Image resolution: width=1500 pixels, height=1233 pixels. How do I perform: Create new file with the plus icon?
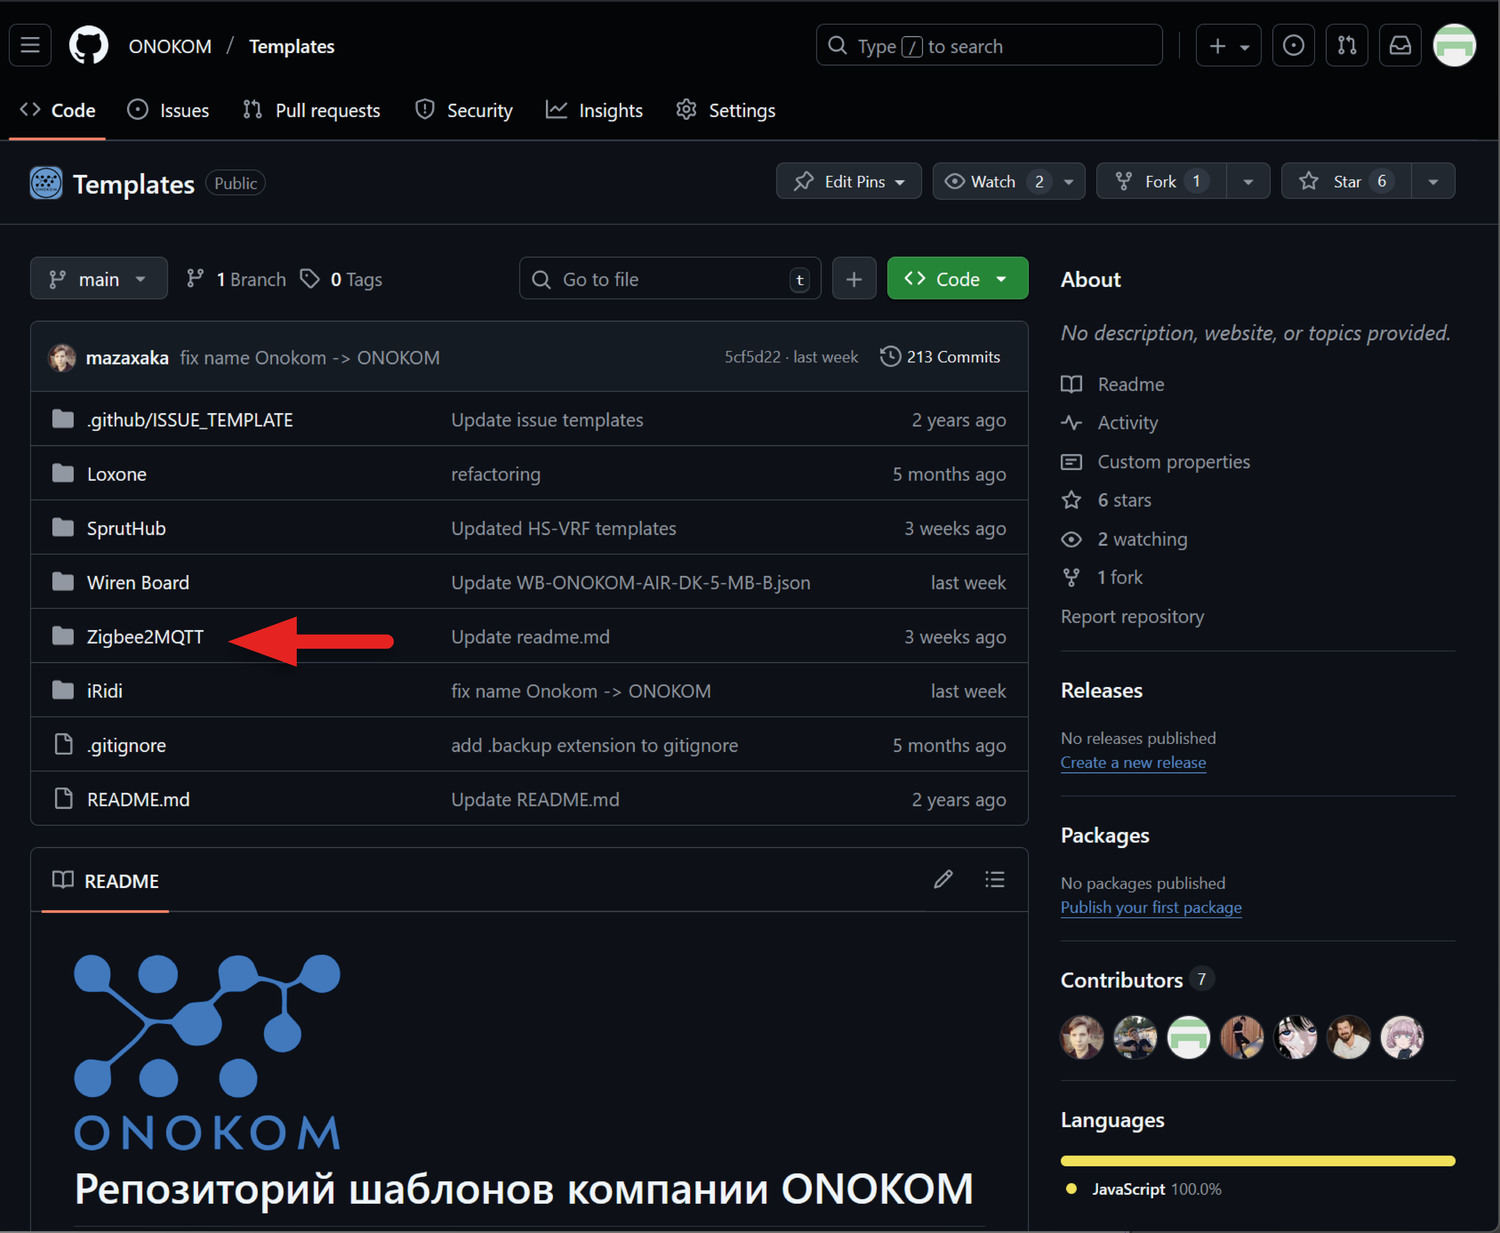click(854, 278)
